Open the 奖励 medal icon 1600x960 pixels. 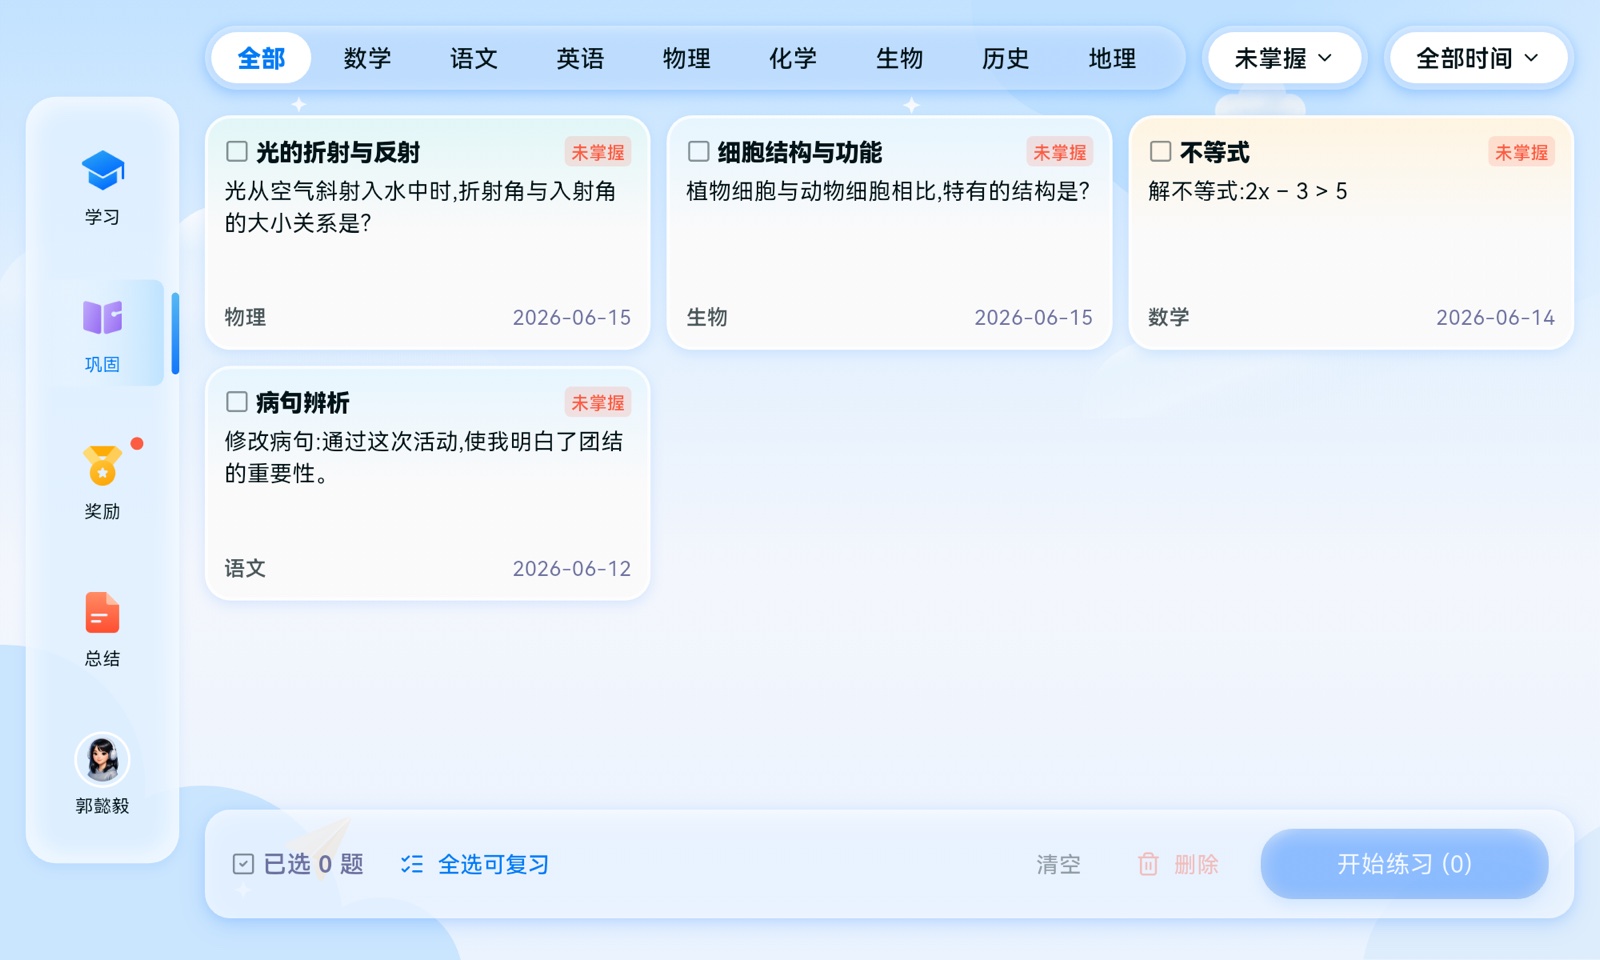(102, 465)
